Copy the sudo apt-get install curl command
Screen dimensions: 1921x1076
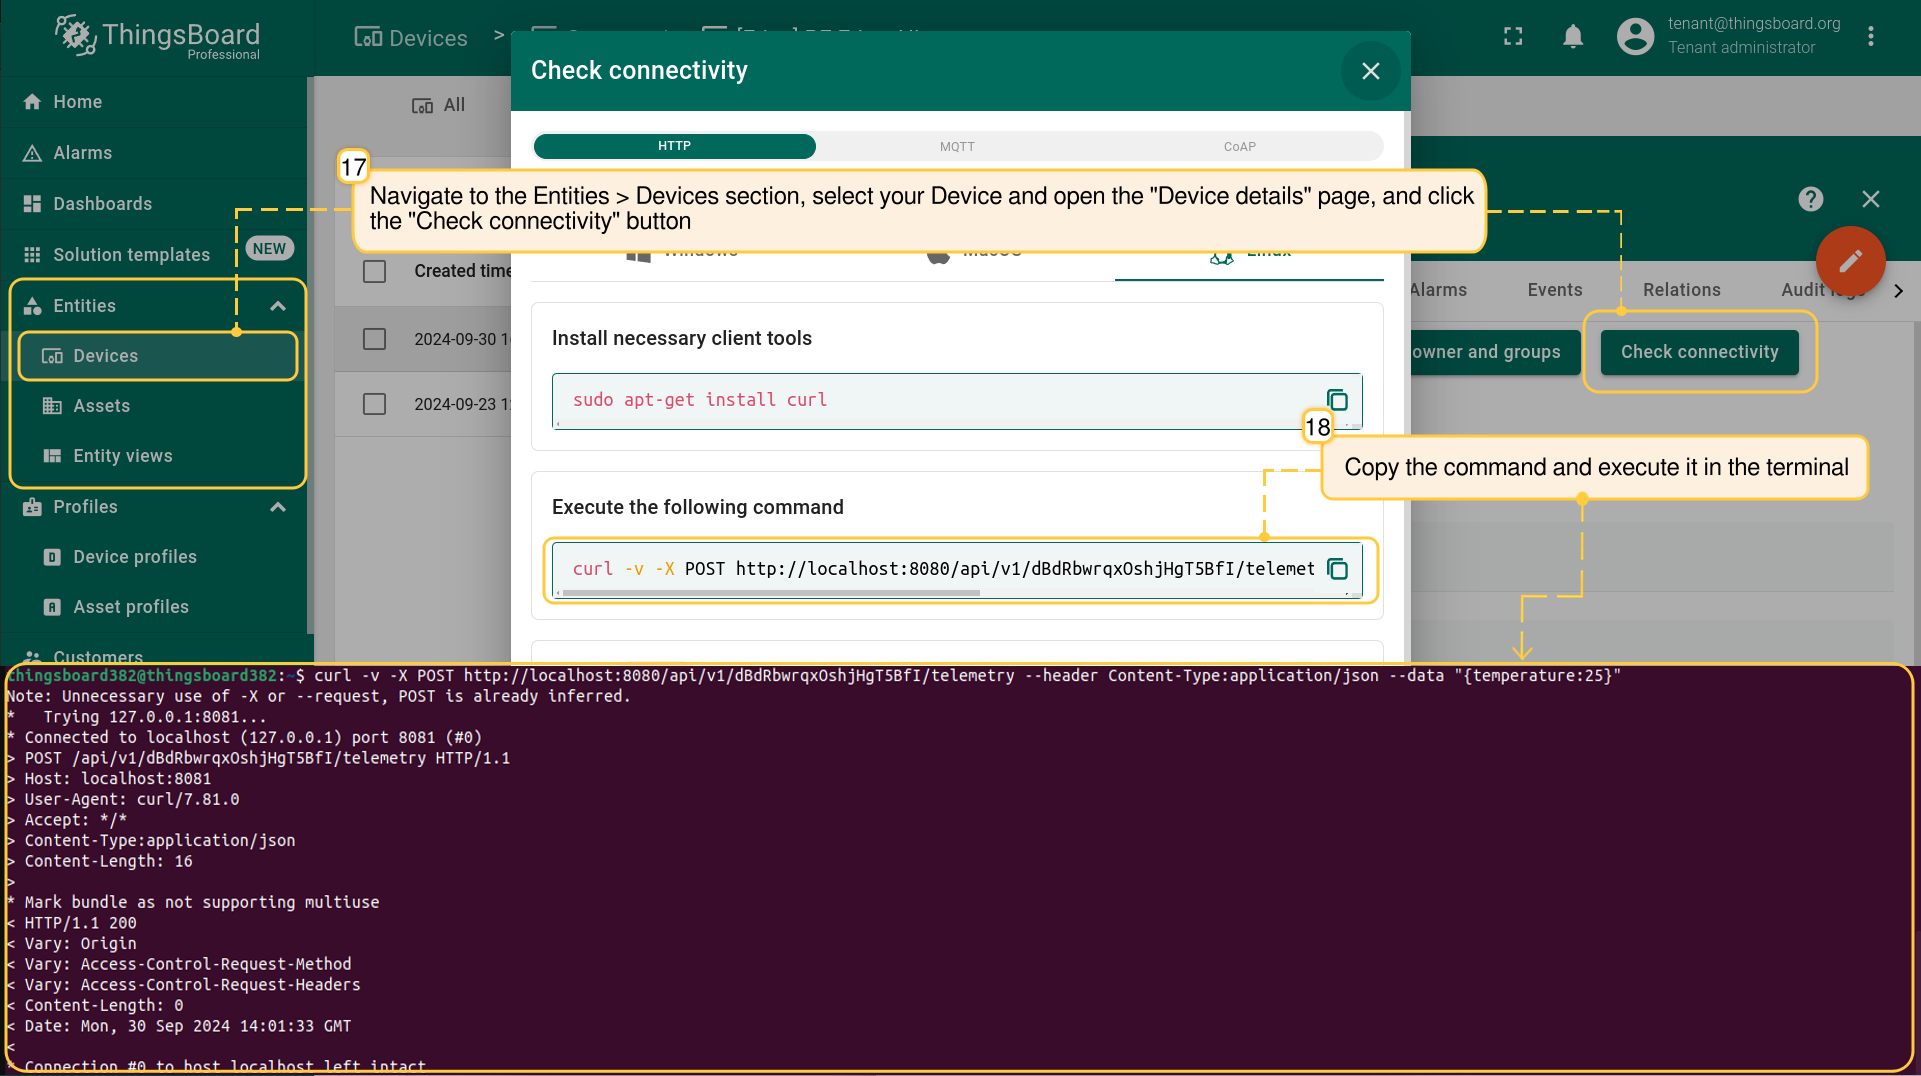pyautogui.click(x=1337, y=400)
